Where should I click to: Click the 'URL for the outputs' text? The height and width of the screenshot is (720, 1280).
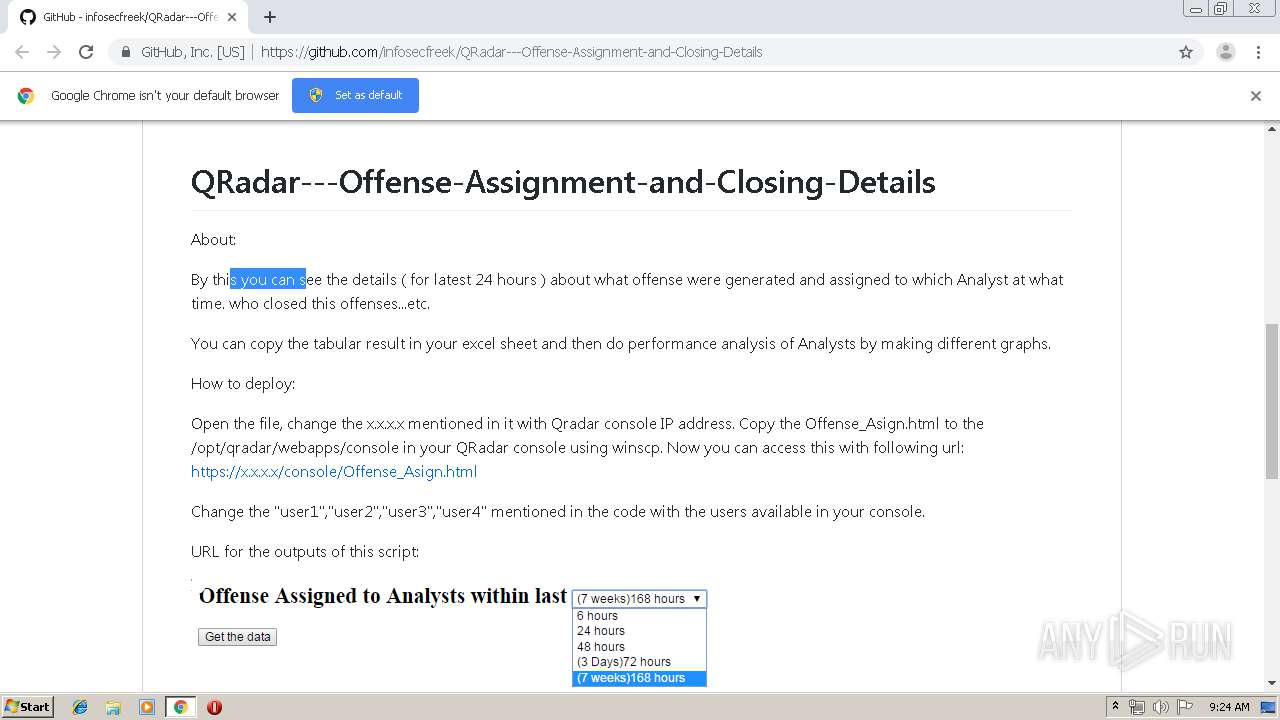coord(305,552)
